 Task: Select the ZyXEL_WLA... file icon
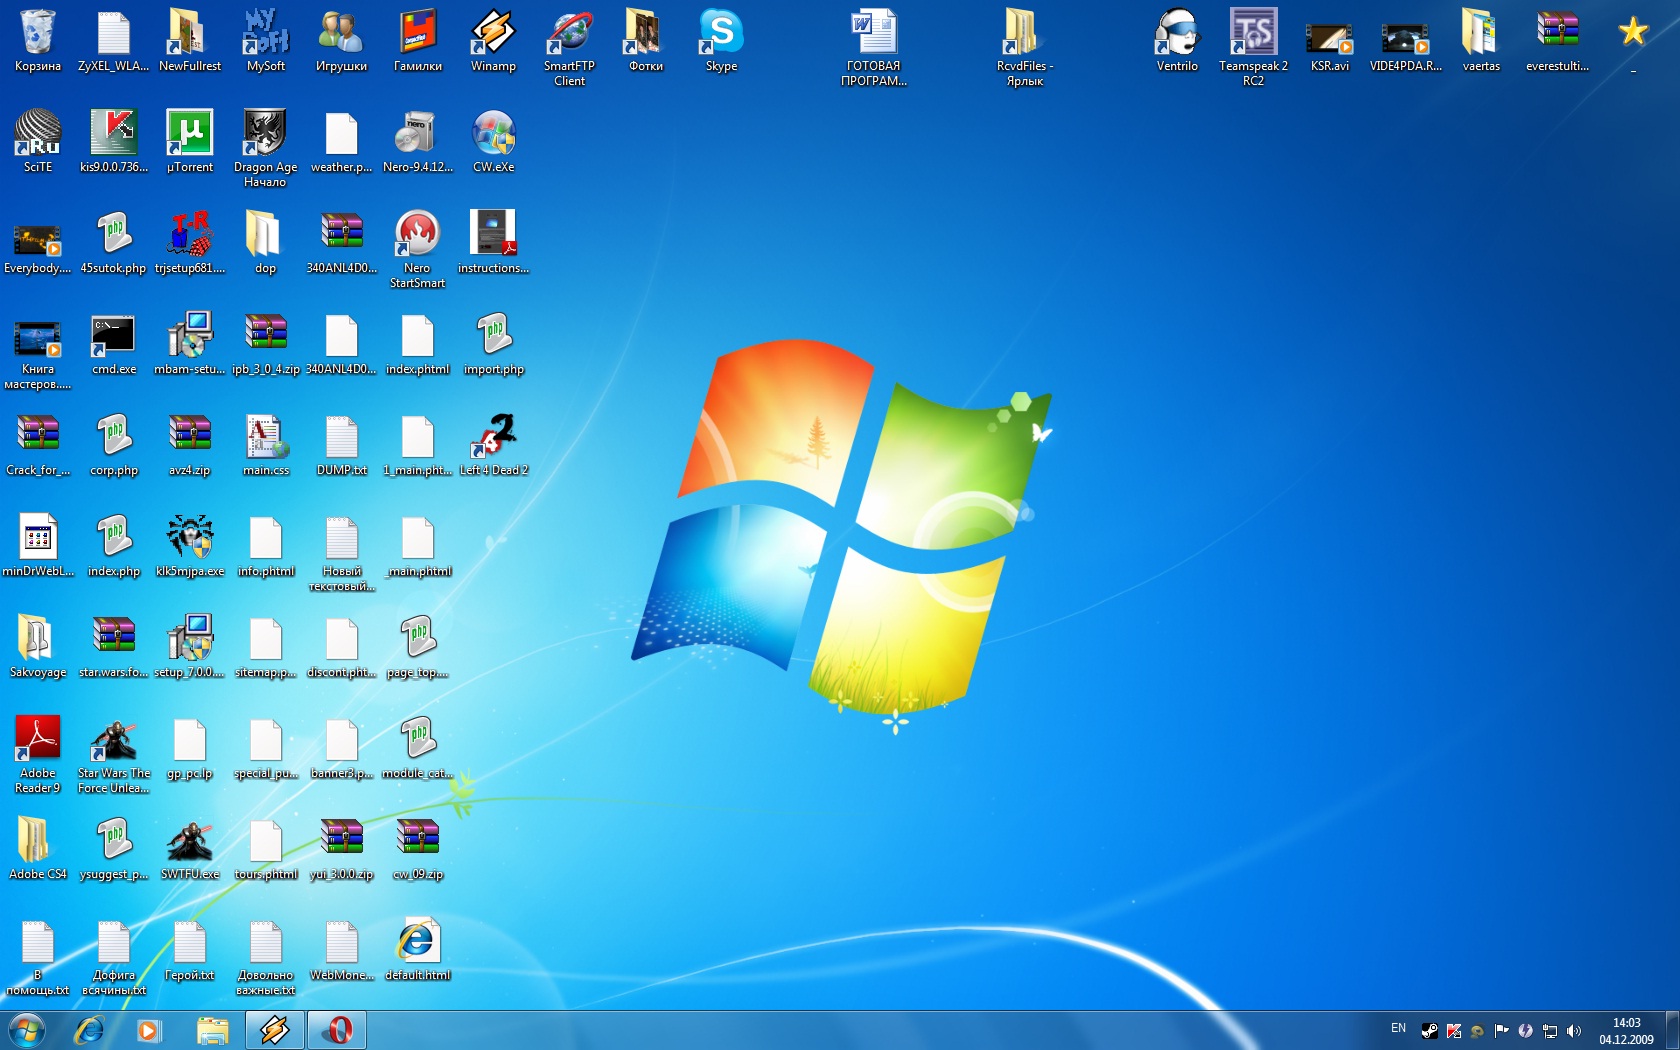[114, 41]
